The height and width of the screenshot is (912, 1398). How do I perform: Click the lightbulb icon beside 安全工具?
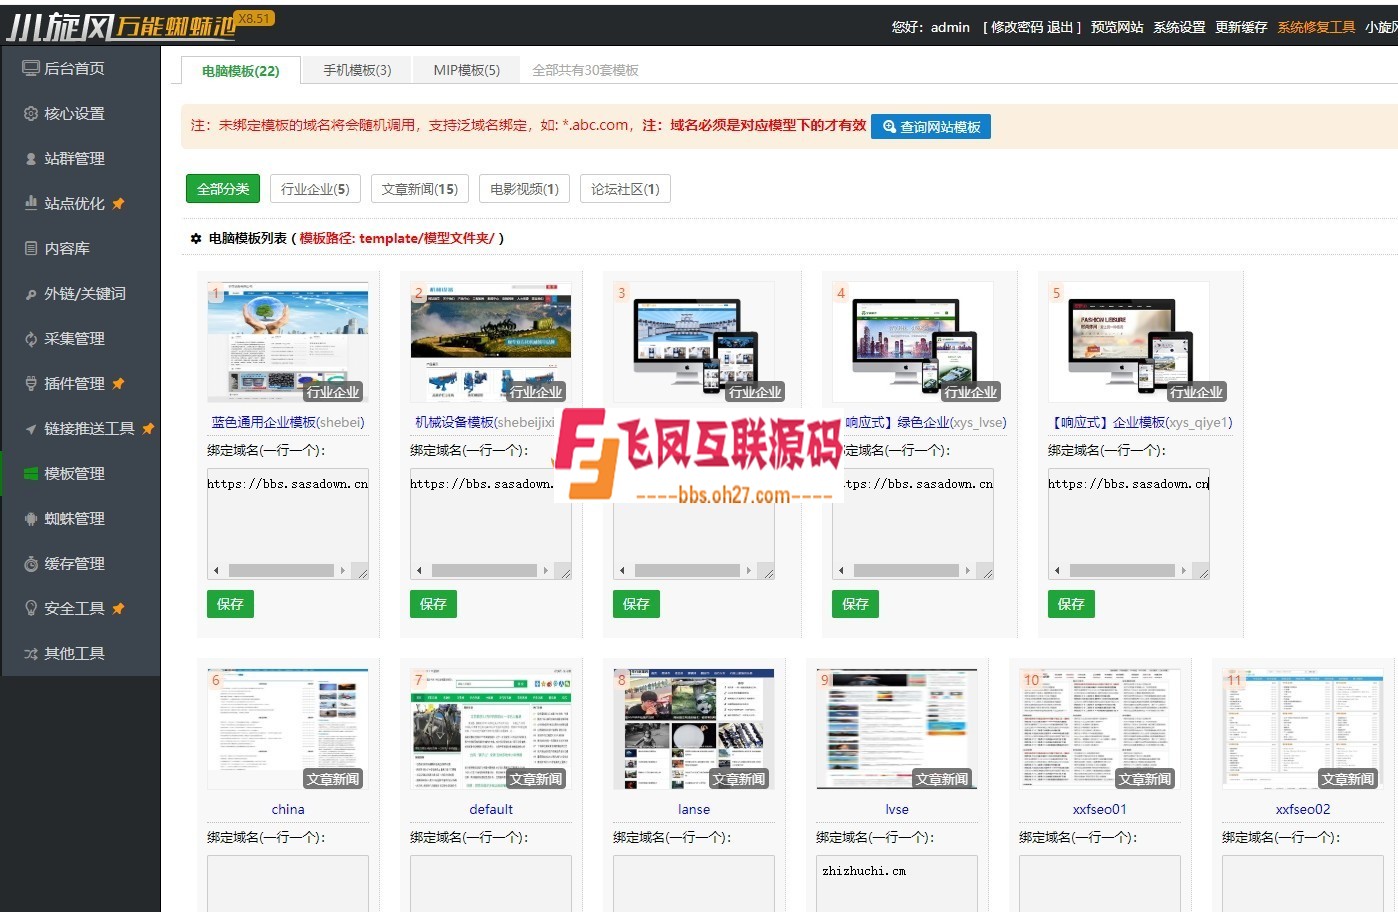31,608
